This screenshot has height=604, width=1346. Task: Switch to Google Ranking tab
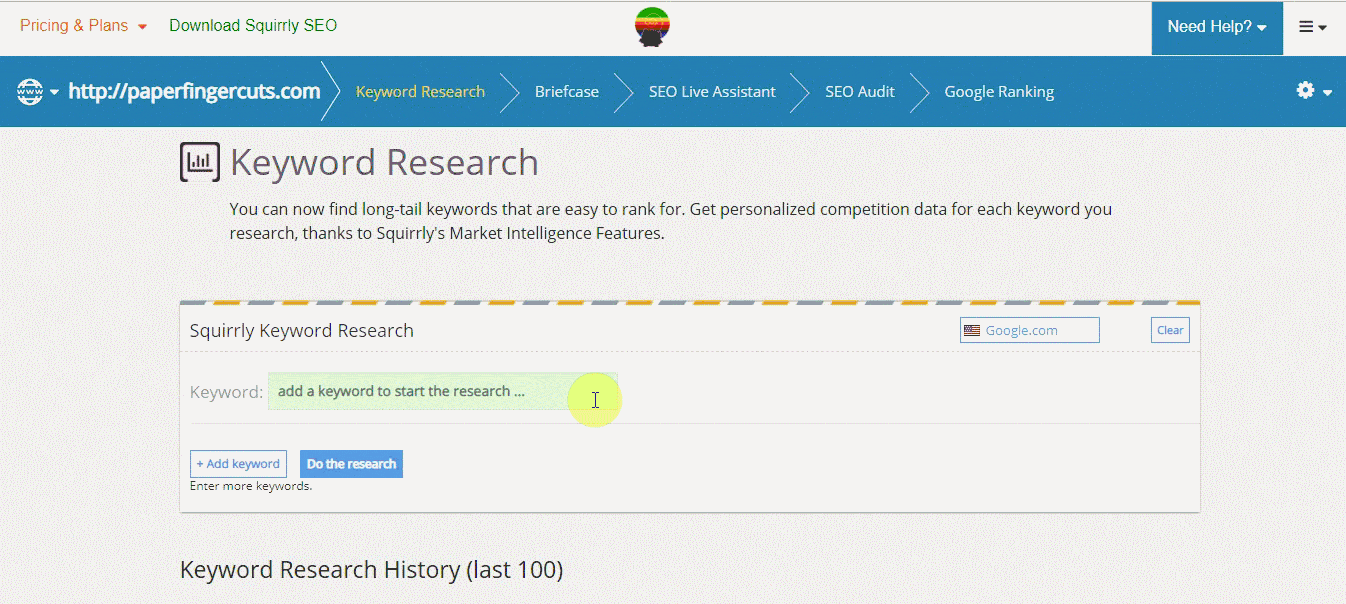point(999,92)
